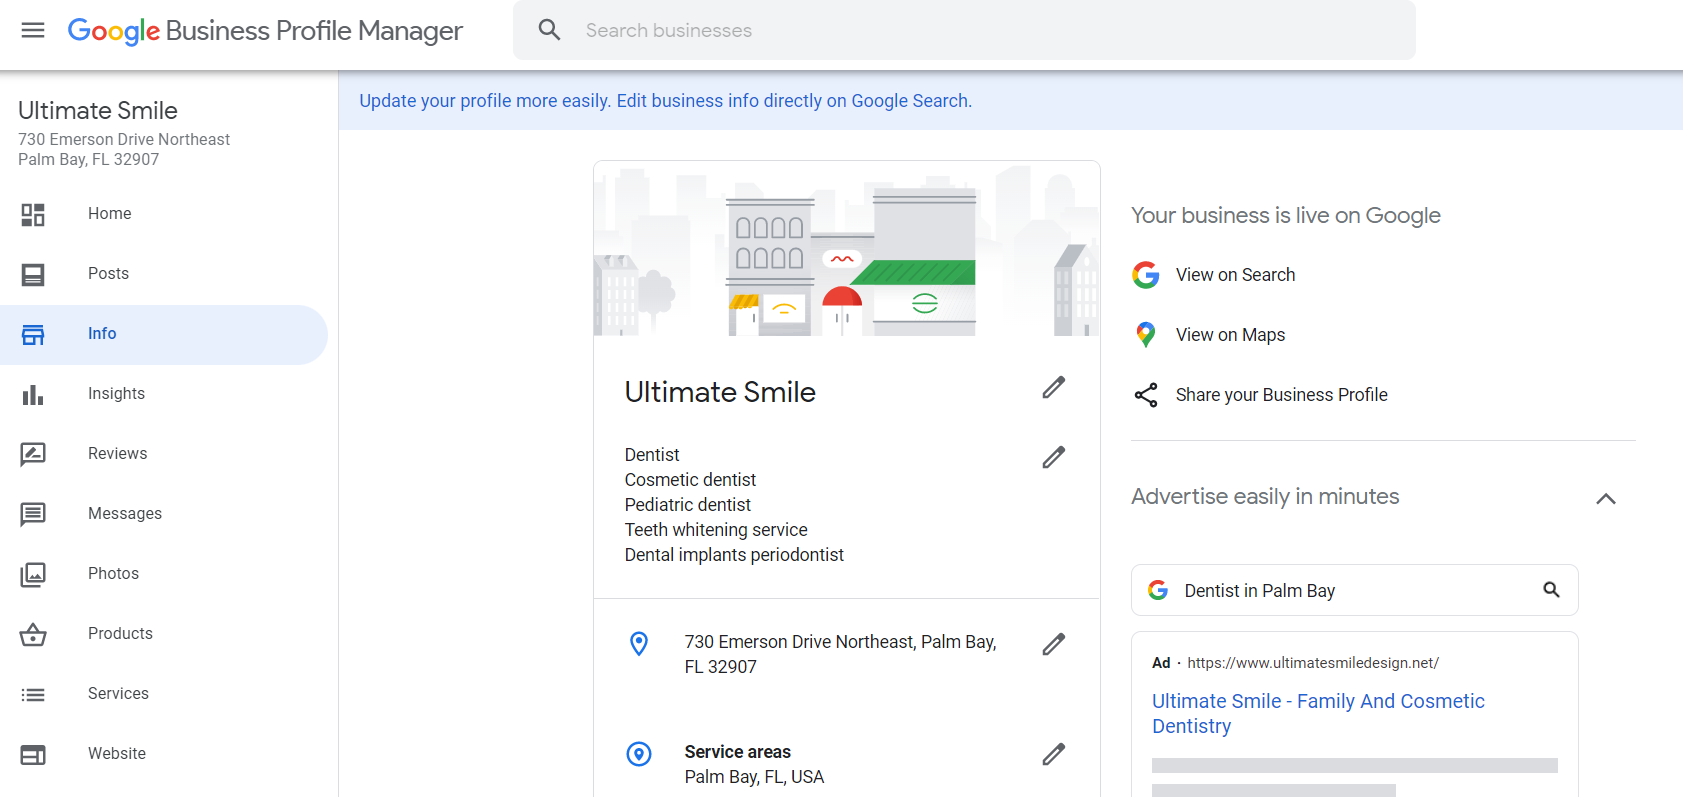Click the magnifier in Dentist in Palm Bay box
The height and width of the screenshot is (797, 1683).
tap(1551, 590)
